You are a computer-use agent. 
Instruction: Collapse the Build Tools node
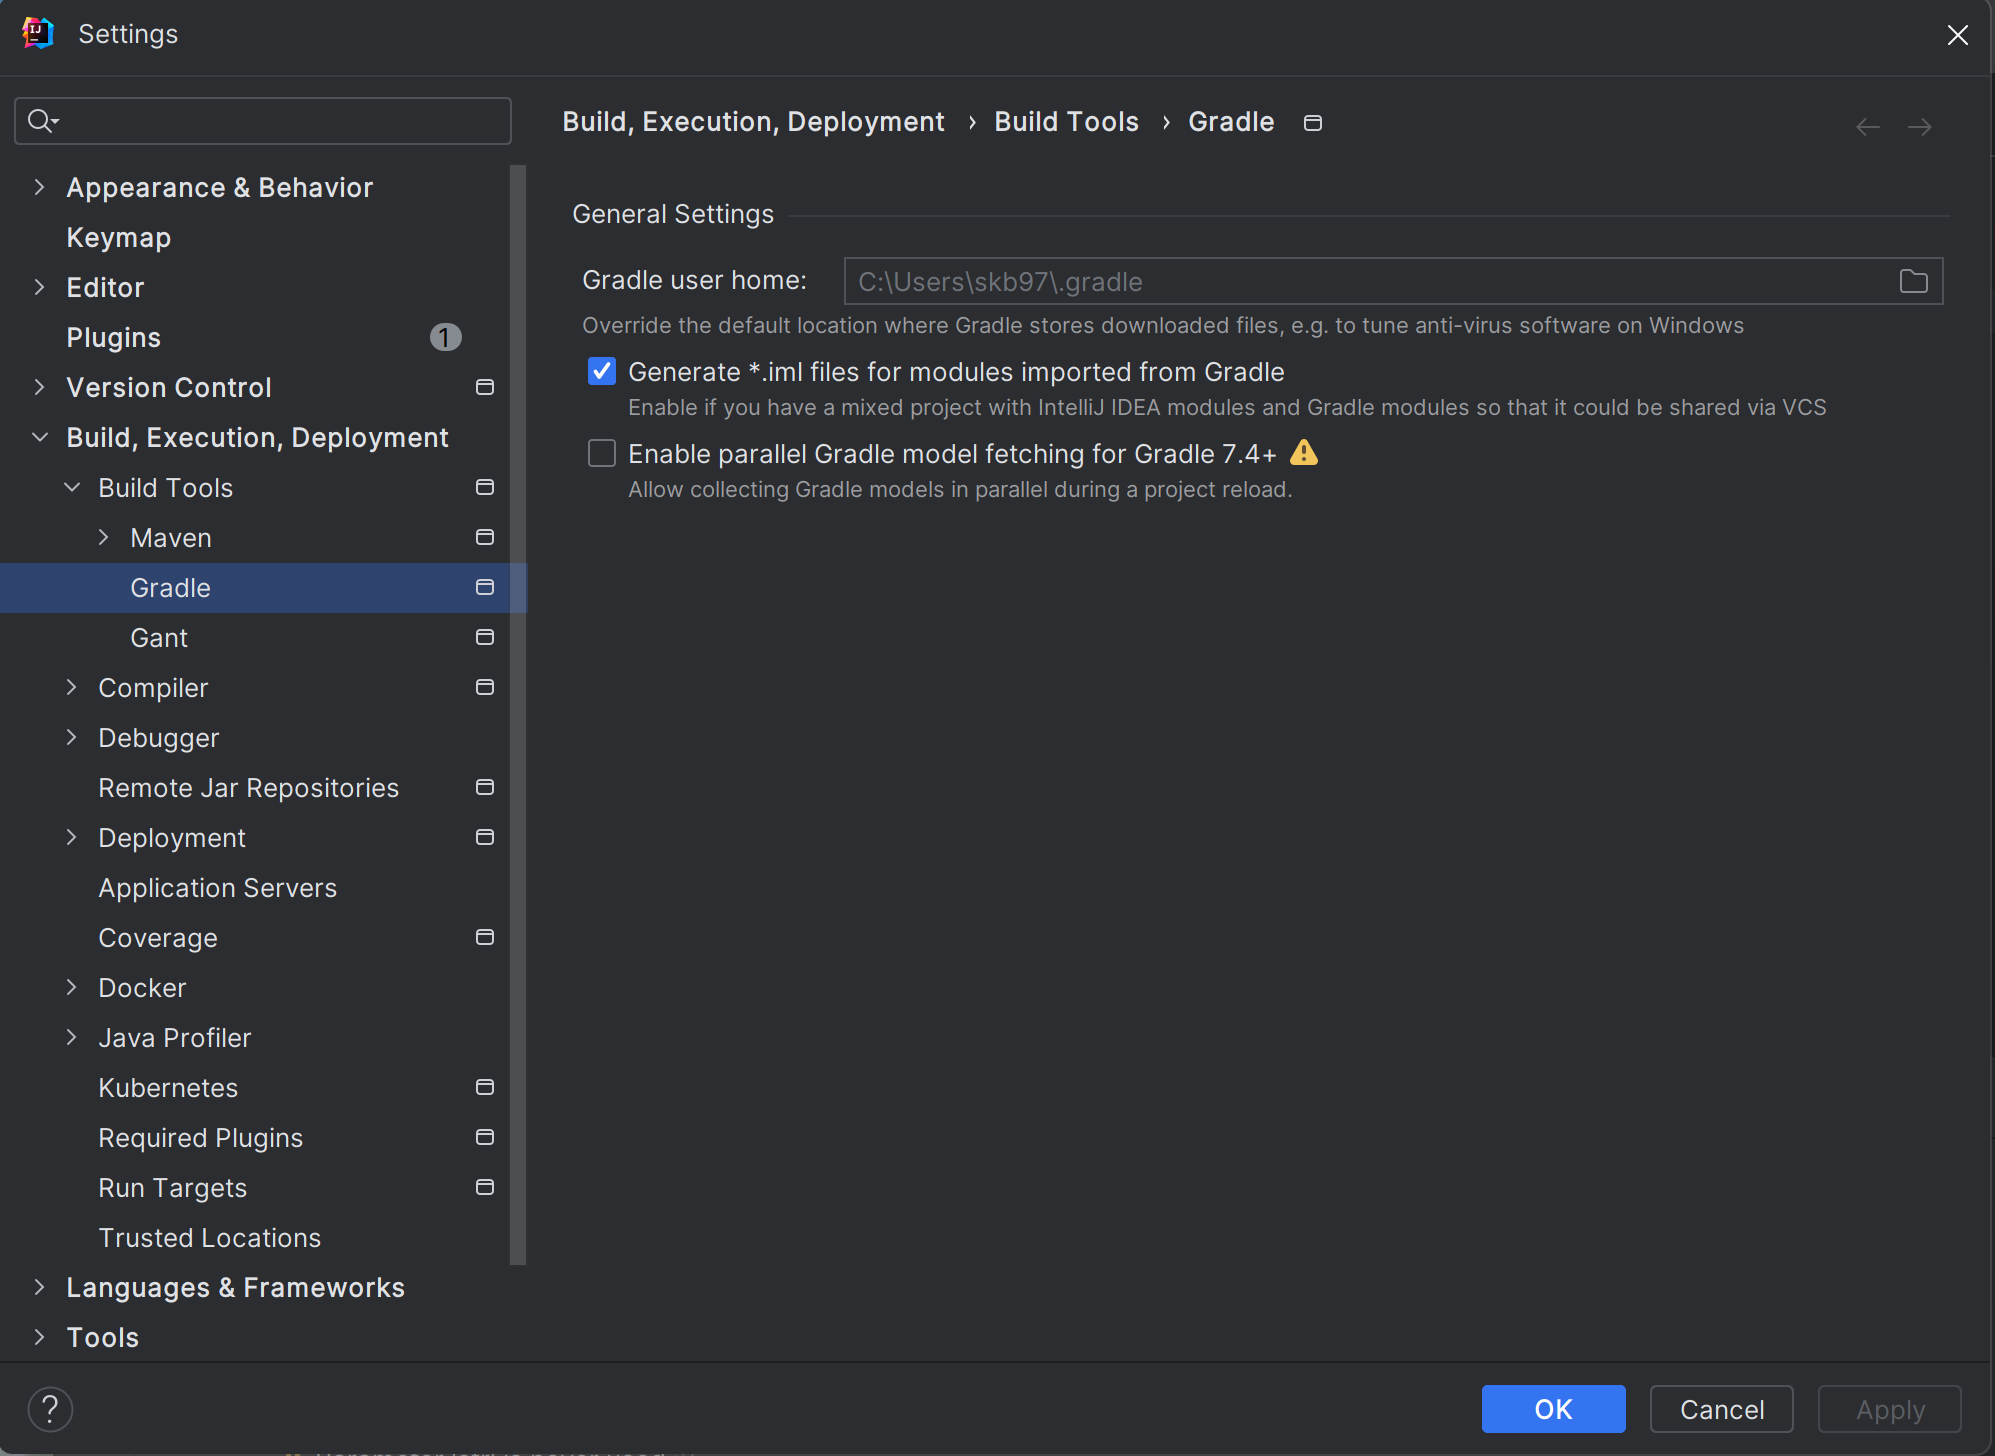[71, 487]
